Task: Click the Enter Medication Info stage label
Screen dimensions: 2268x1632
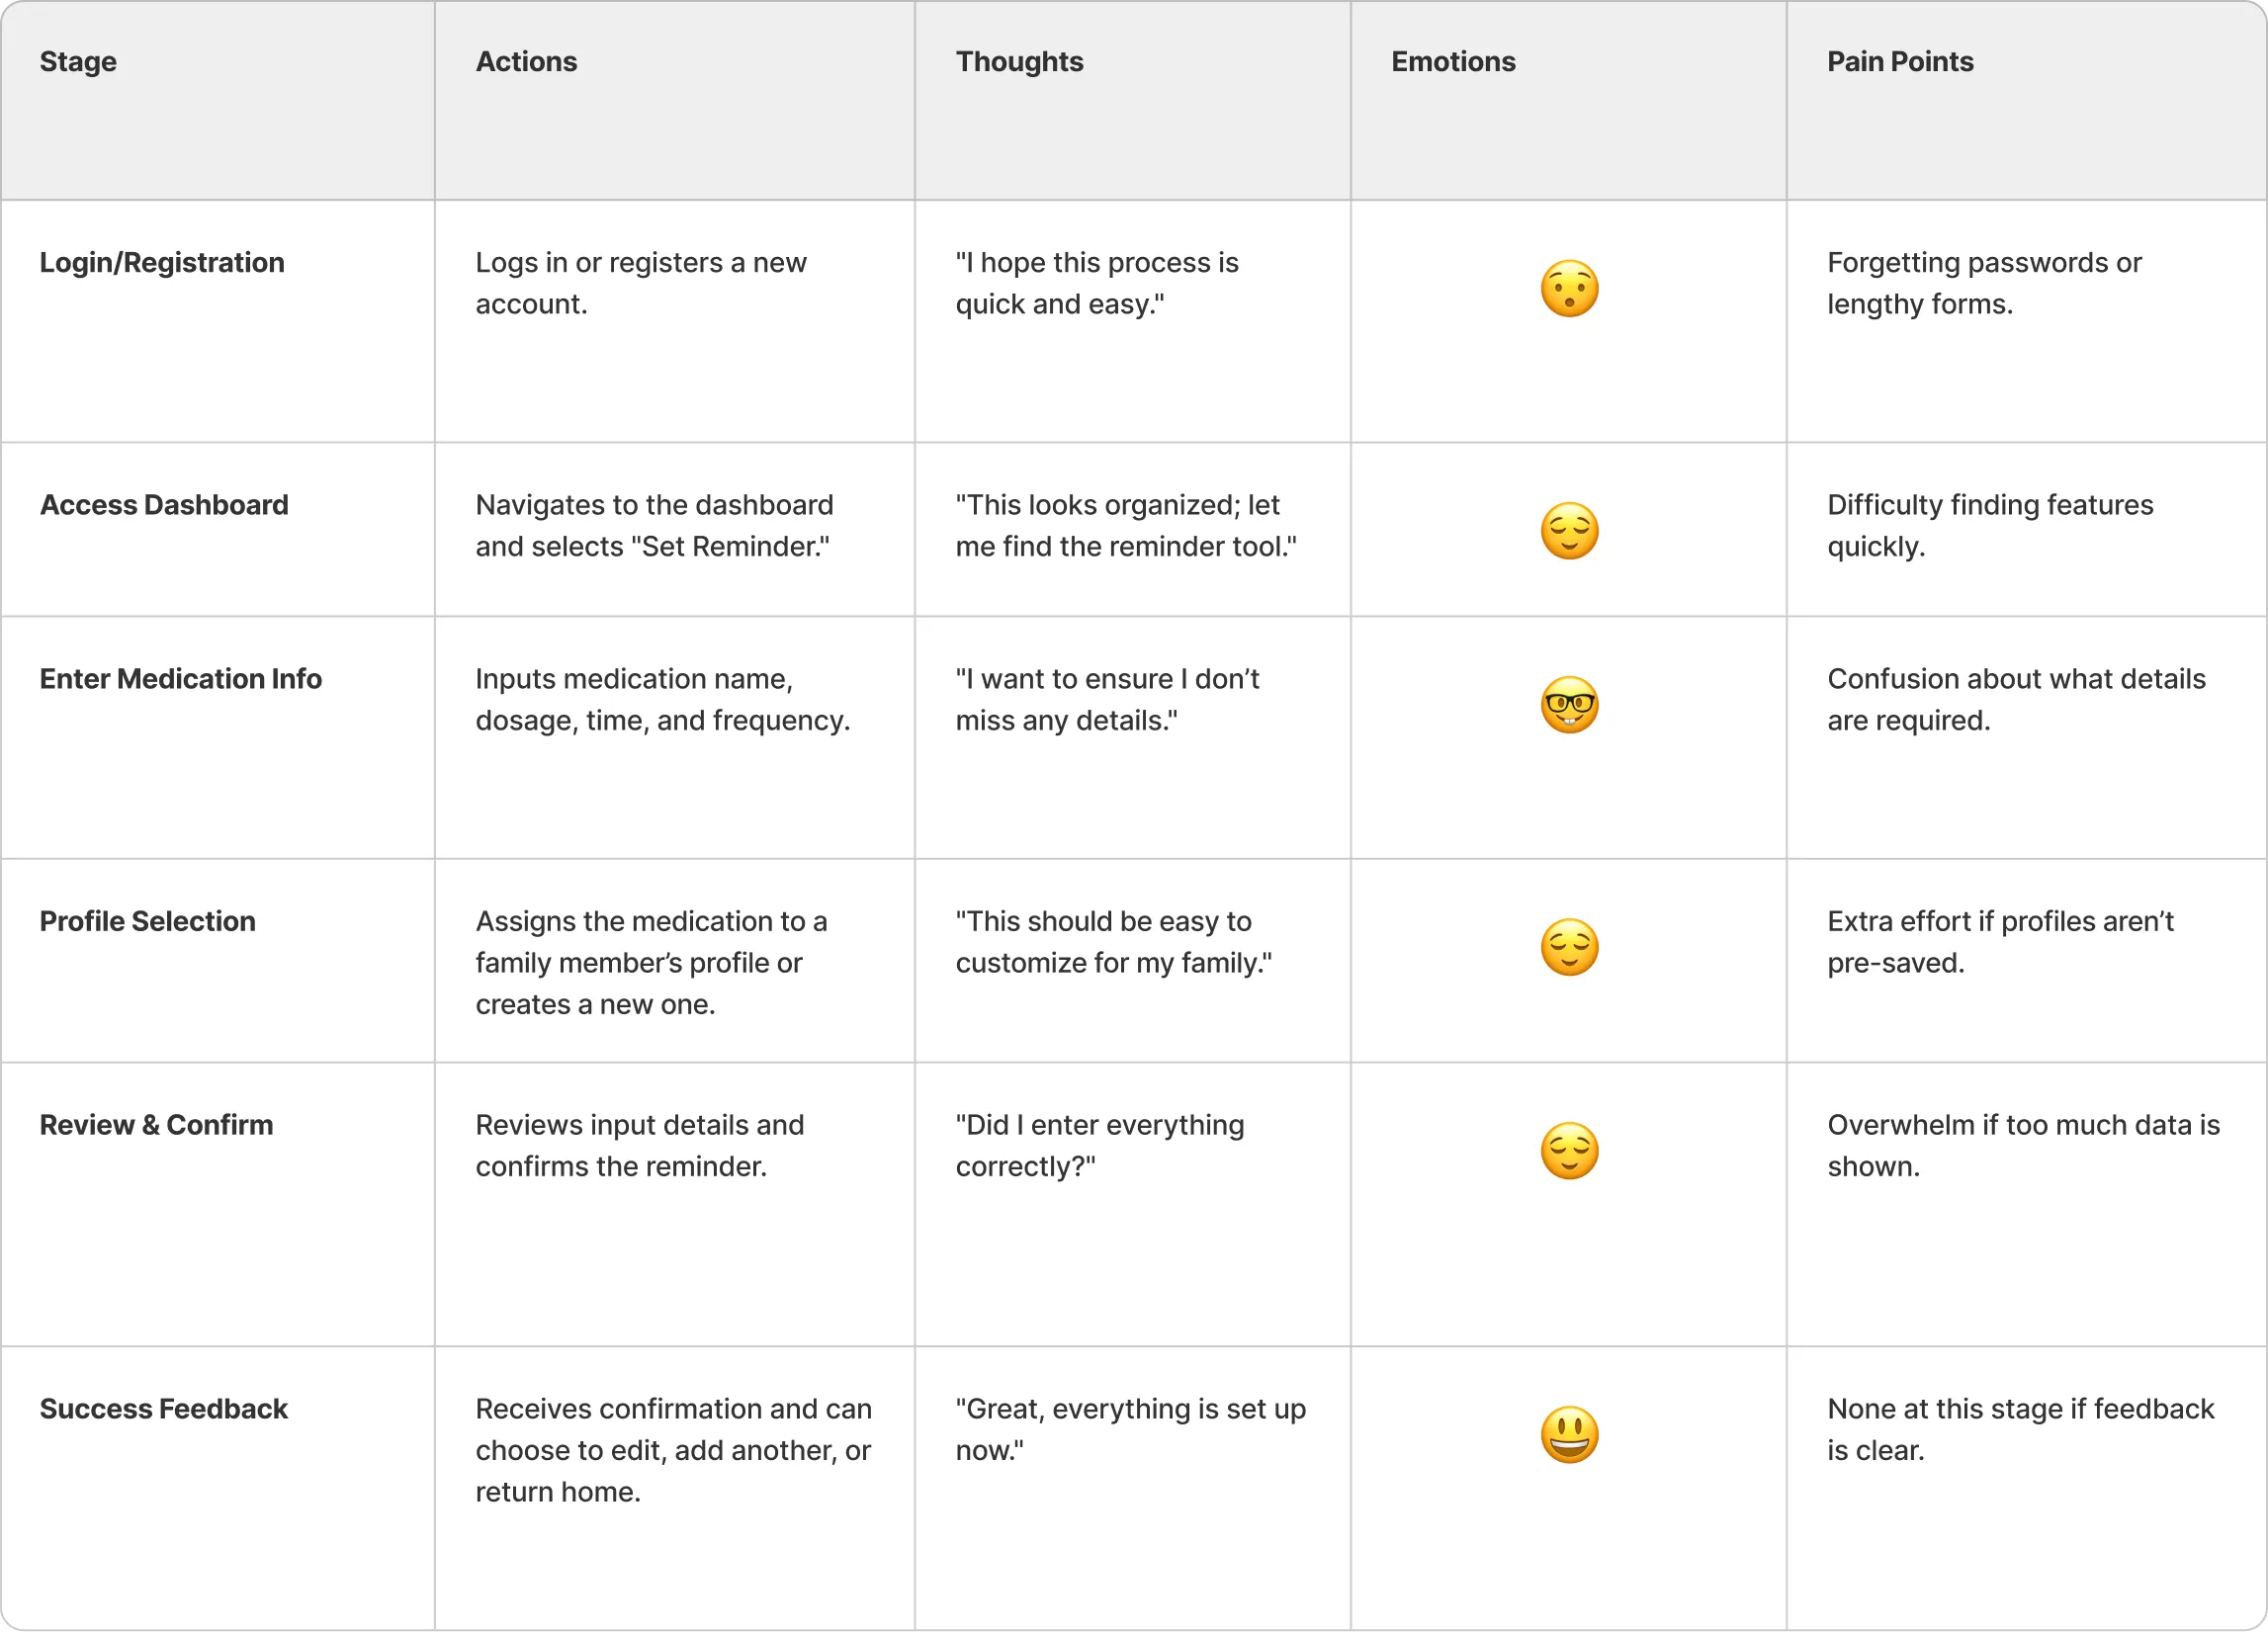Action: coord(181,679)
